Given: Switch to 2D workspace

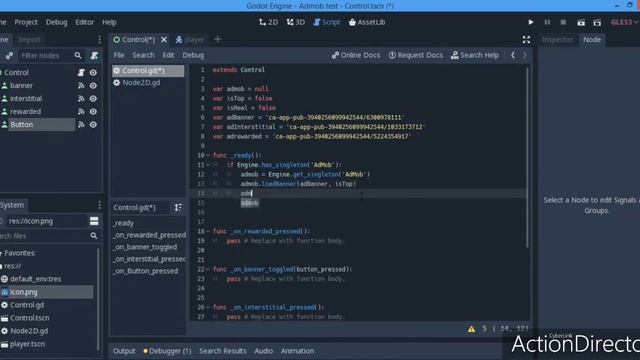Looking at the screenshot, I should 268,22.
